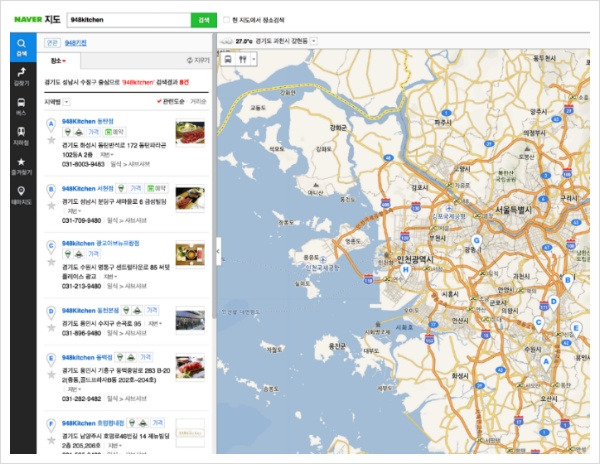This screenshot has height=464, width=600.
Task: Select marker D pin in the results list
Action: click(x=51, y=313)
